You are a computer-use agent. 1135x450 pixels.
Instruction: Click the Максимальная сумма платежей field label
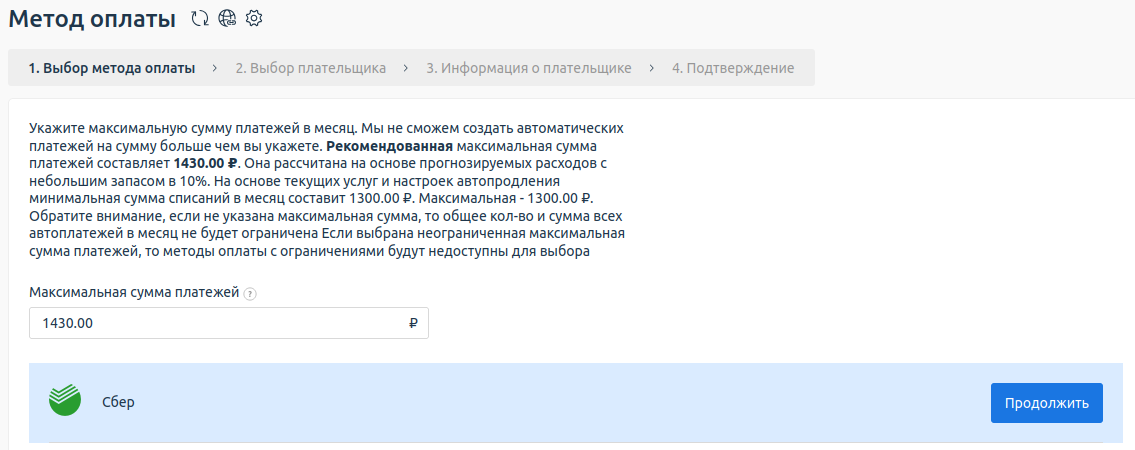pyautogui.click(x=134, y=293)
